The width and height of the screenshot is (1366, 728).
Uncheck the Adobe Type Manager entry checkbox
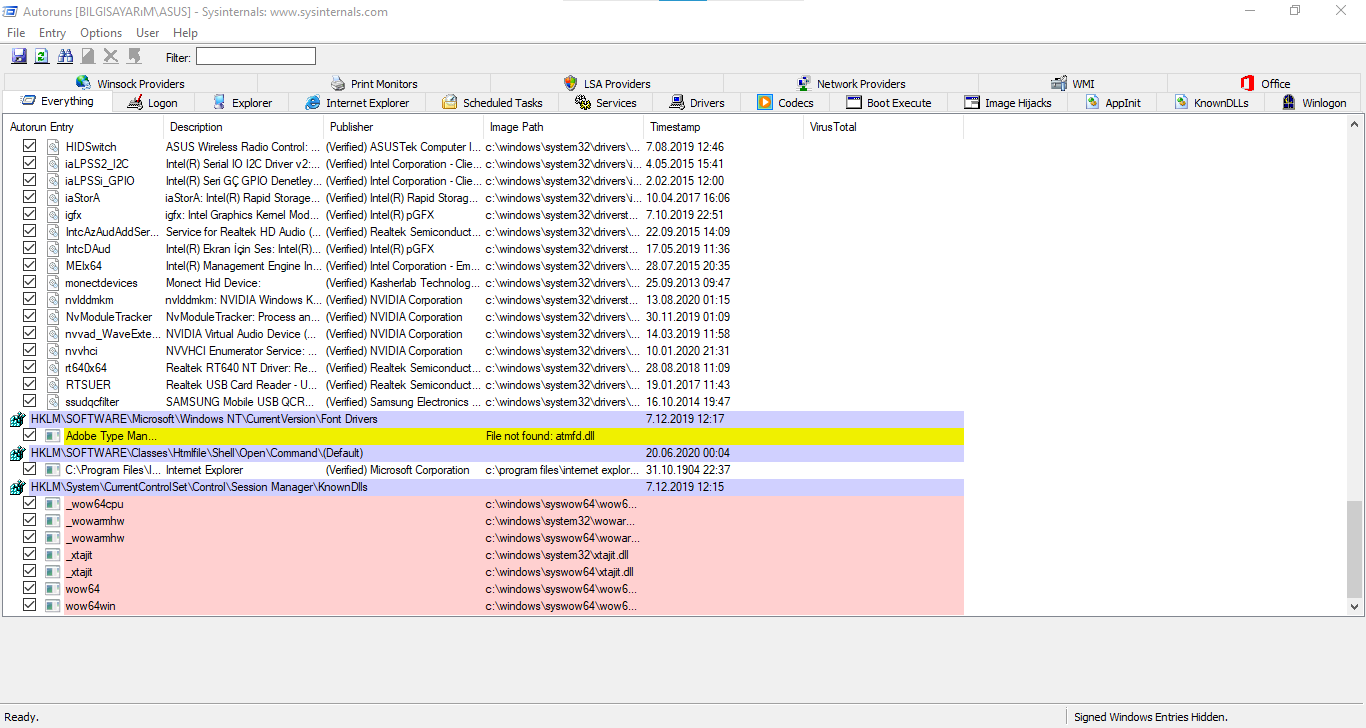(30, 436)
